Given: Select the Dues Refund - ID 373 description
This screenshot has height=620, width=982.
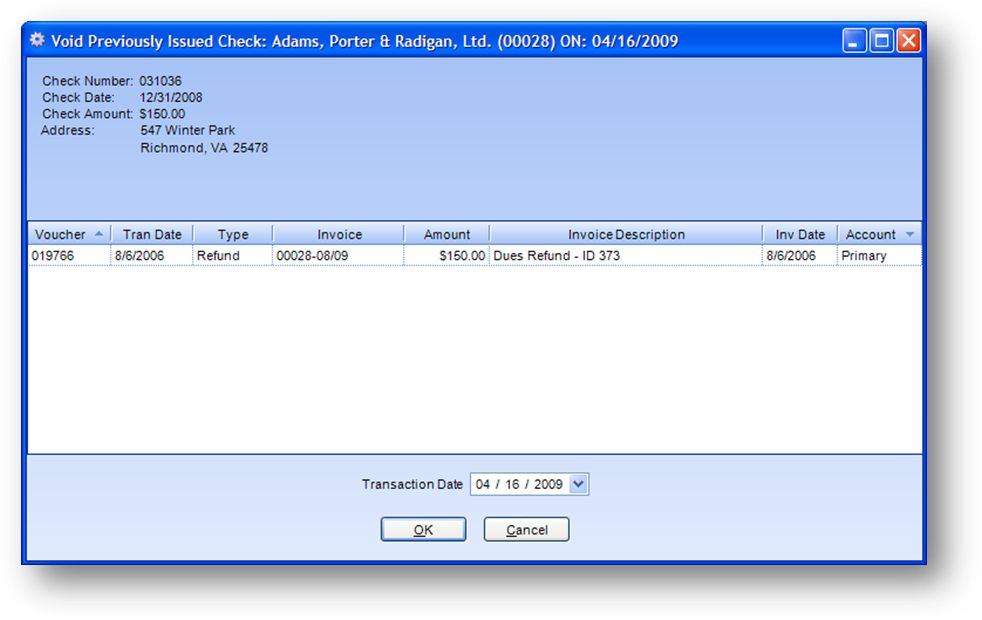Looking at the screenshot, I should pos(626,256).
